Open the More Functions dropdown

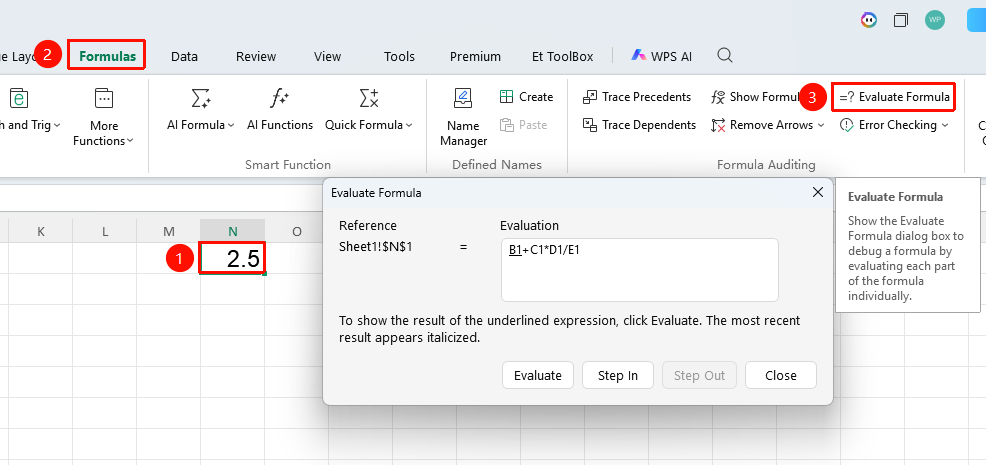pos(104,118)
